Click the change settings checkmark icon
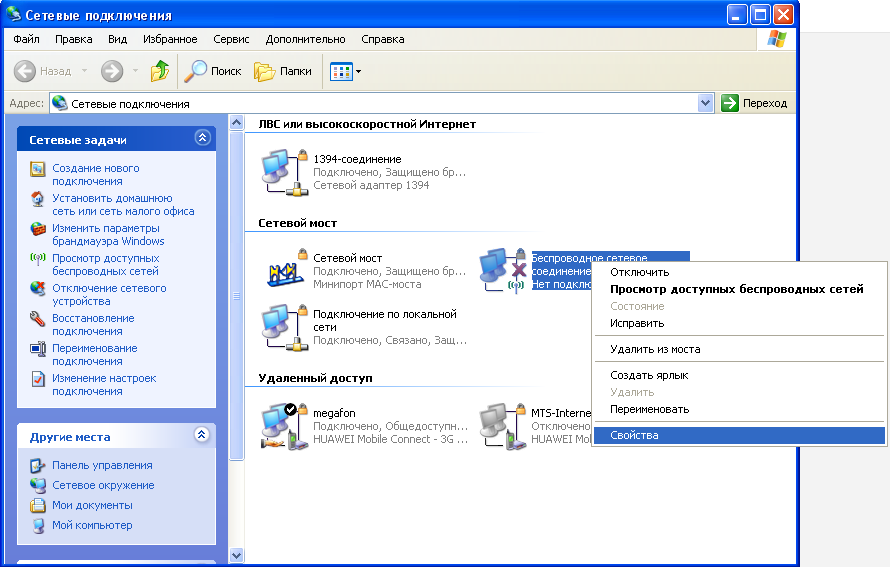 37,379
